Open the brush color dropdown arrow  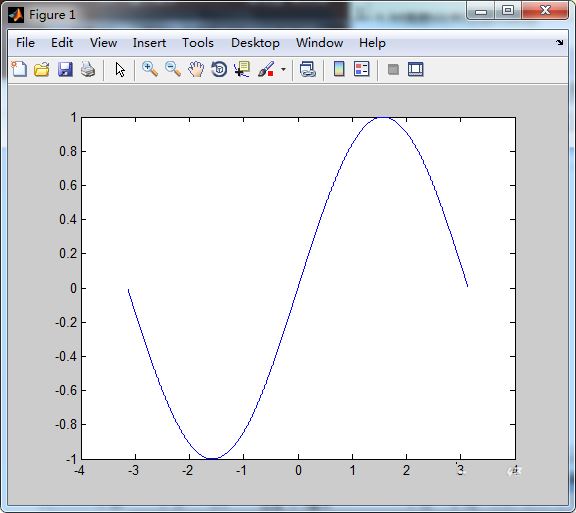coord(283,69)
